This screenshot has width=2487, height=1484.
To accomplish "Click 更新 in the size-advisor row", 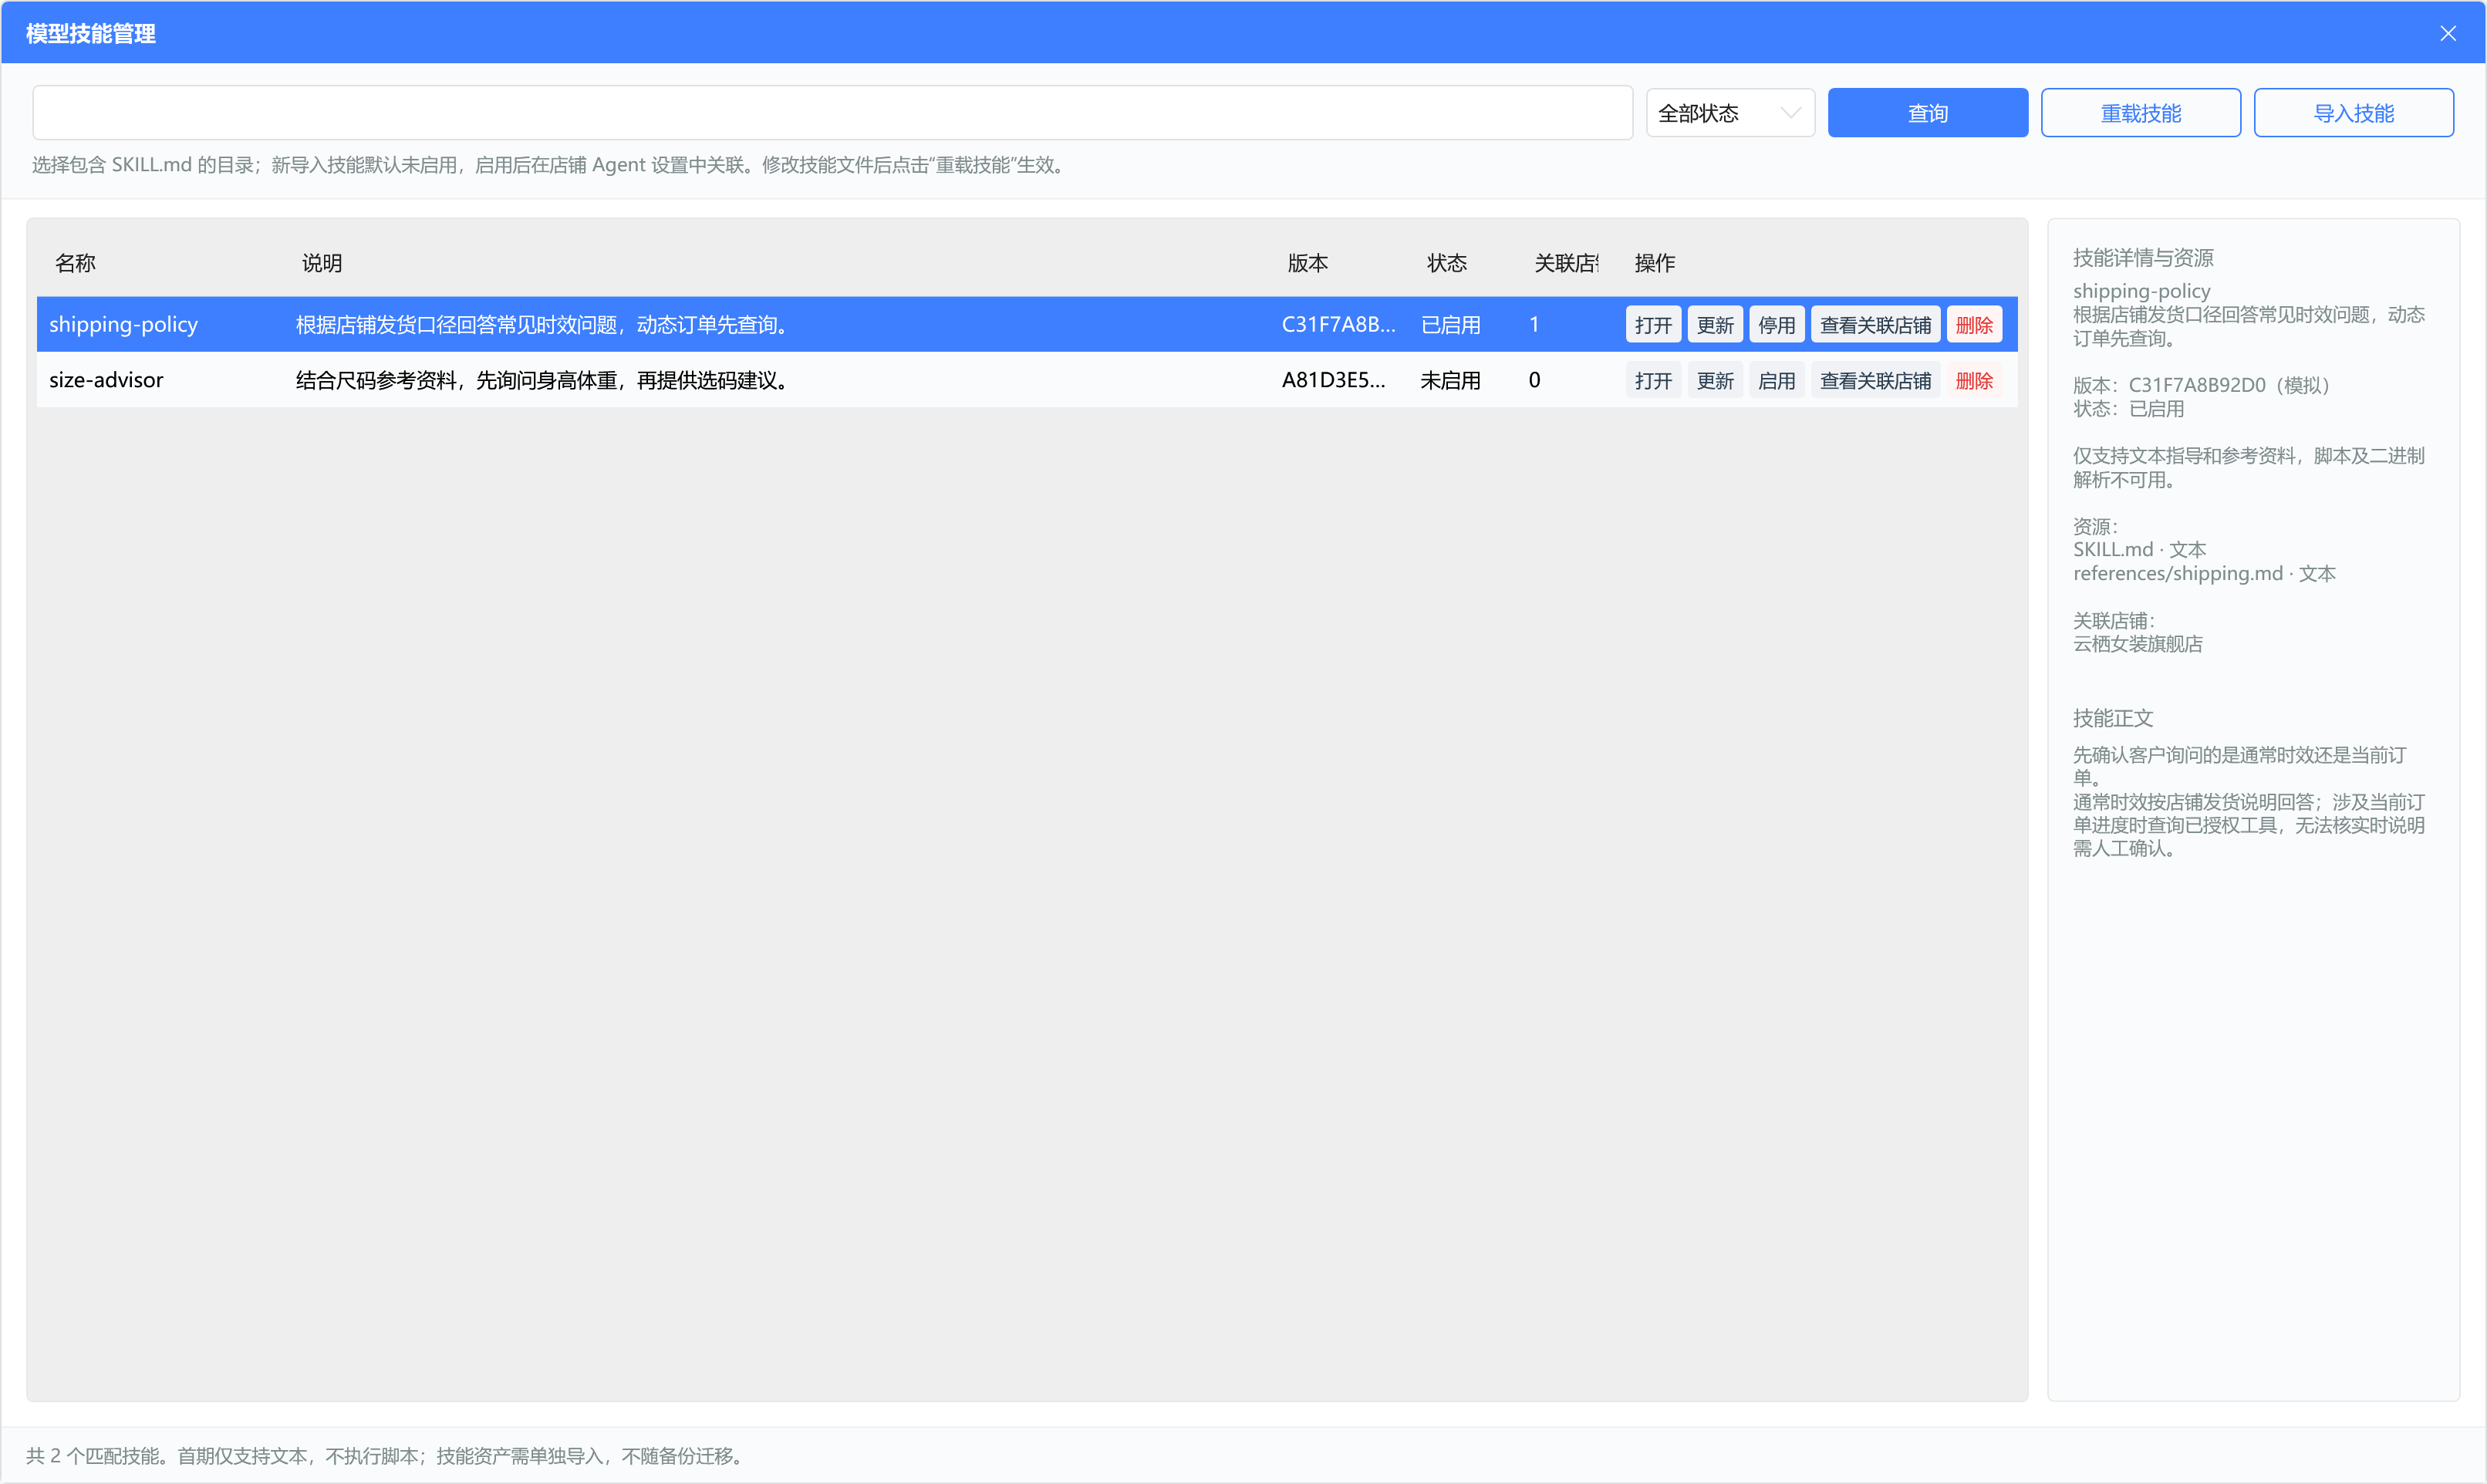I will tap(1714, 381).
